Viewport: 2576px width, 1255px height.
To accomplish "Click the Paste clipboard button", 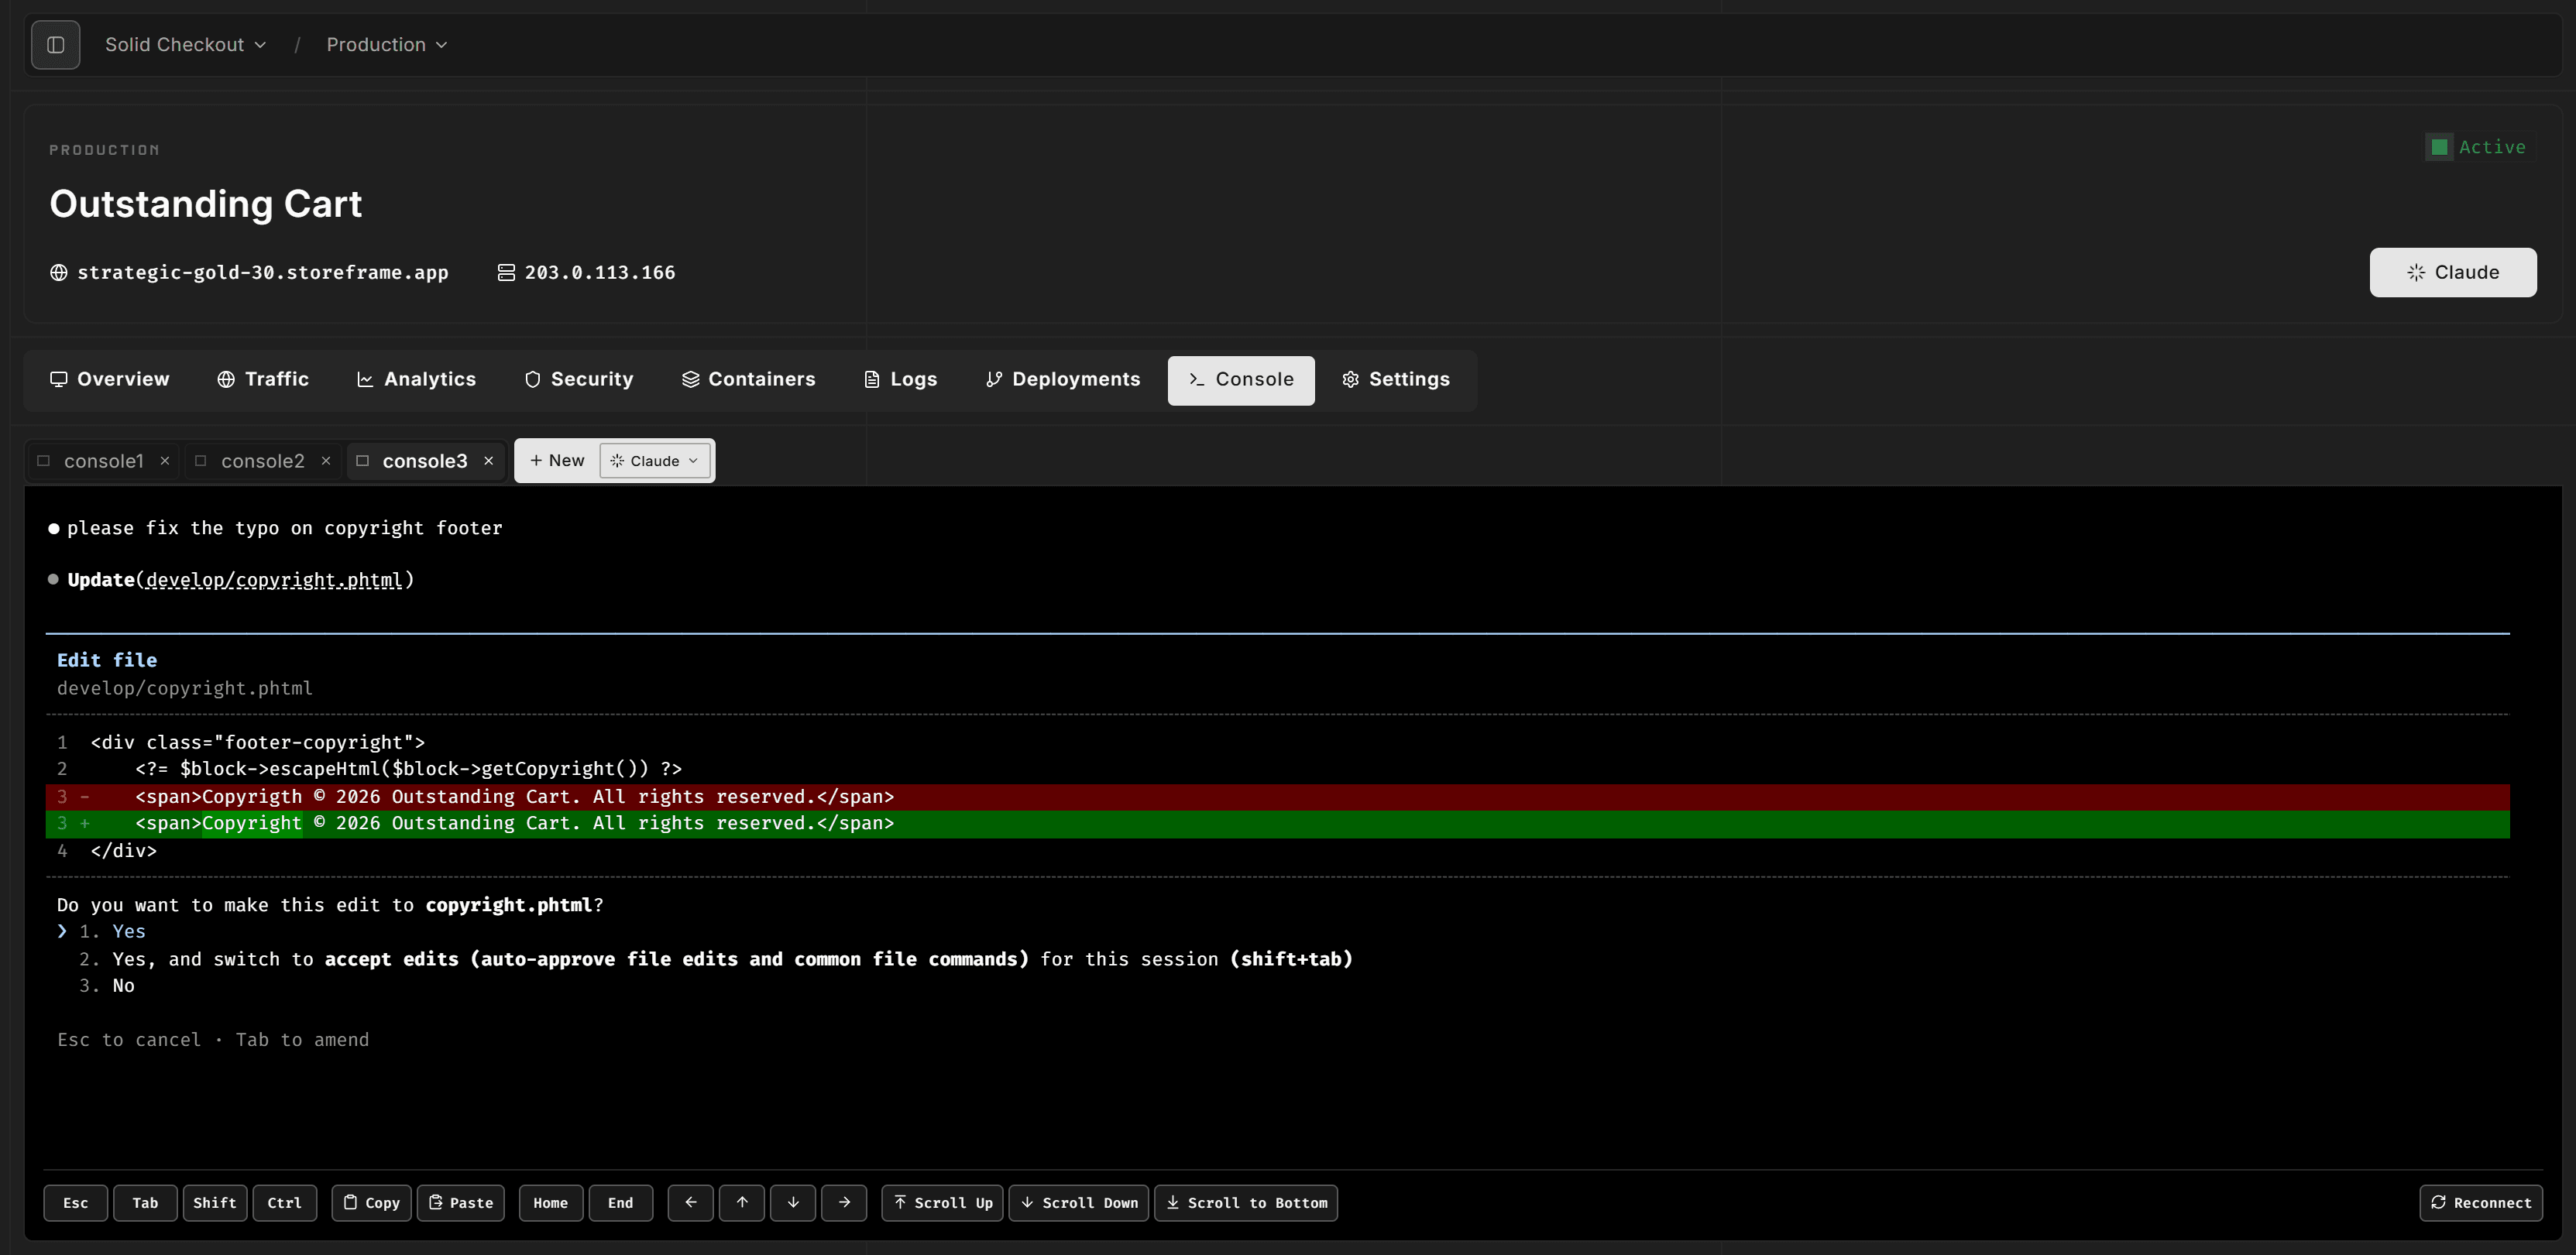I will click(461, 1203).
